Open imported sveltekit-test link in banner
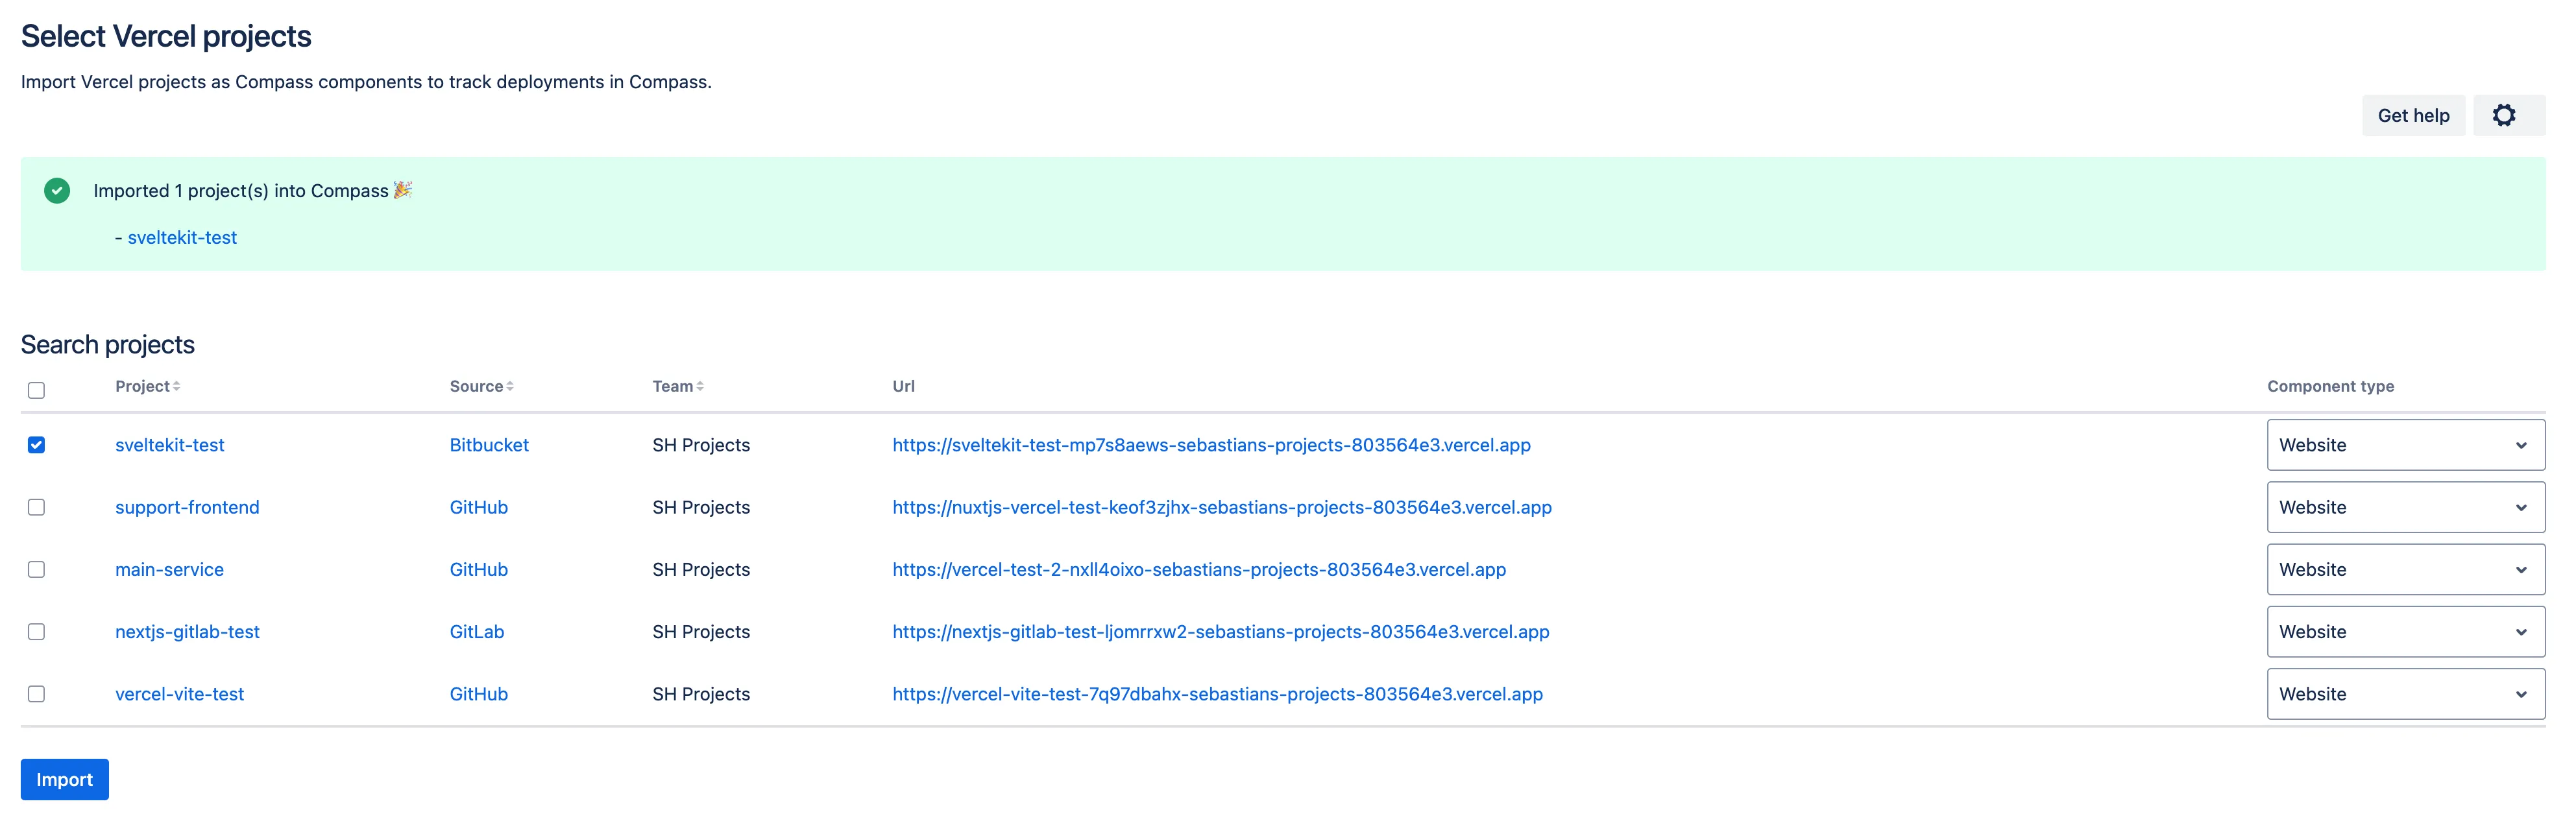 point(182,238)
